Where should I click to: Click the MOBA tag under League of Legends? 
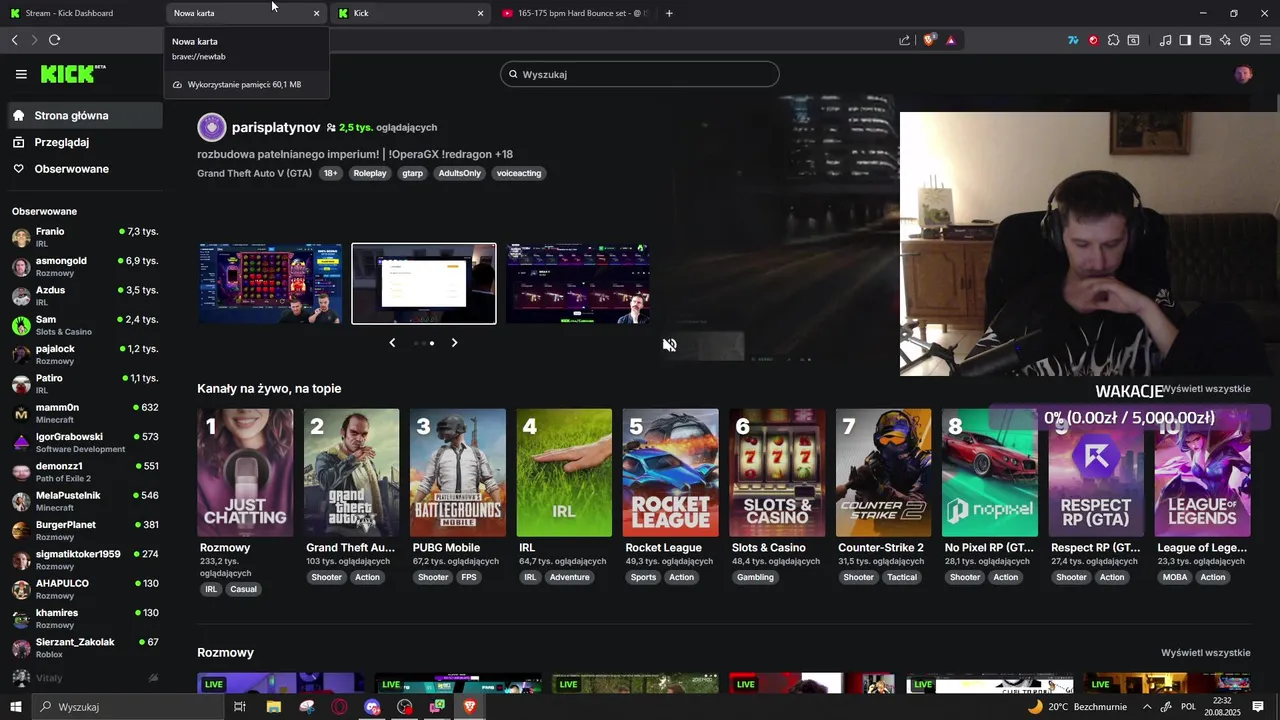[1175, 577]
